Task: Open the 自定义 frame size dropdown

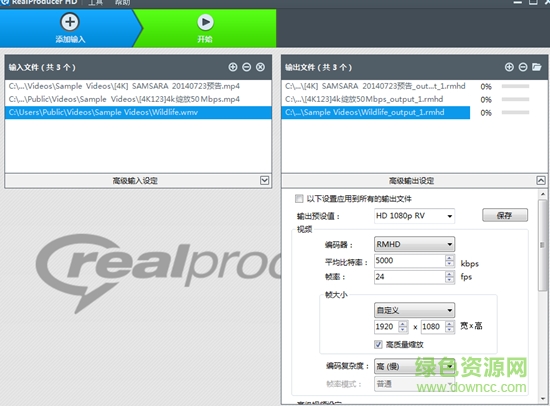Action: click(414, 310)
